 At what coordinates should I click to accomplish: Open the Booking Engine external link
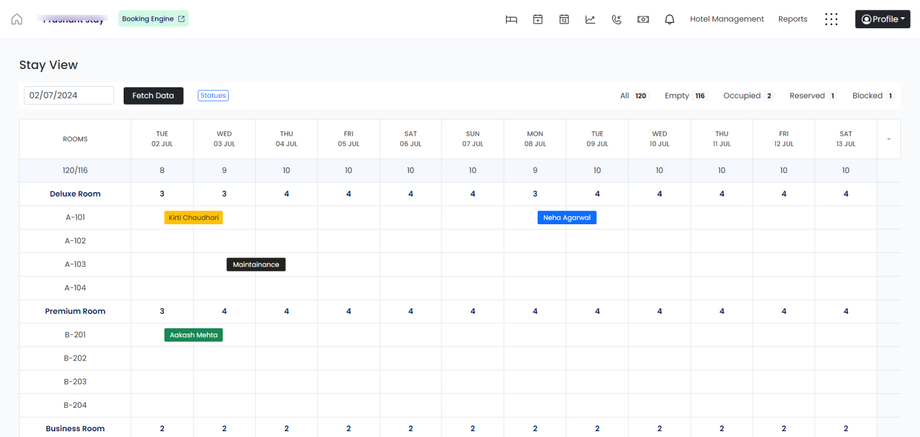tap(153, 19)
